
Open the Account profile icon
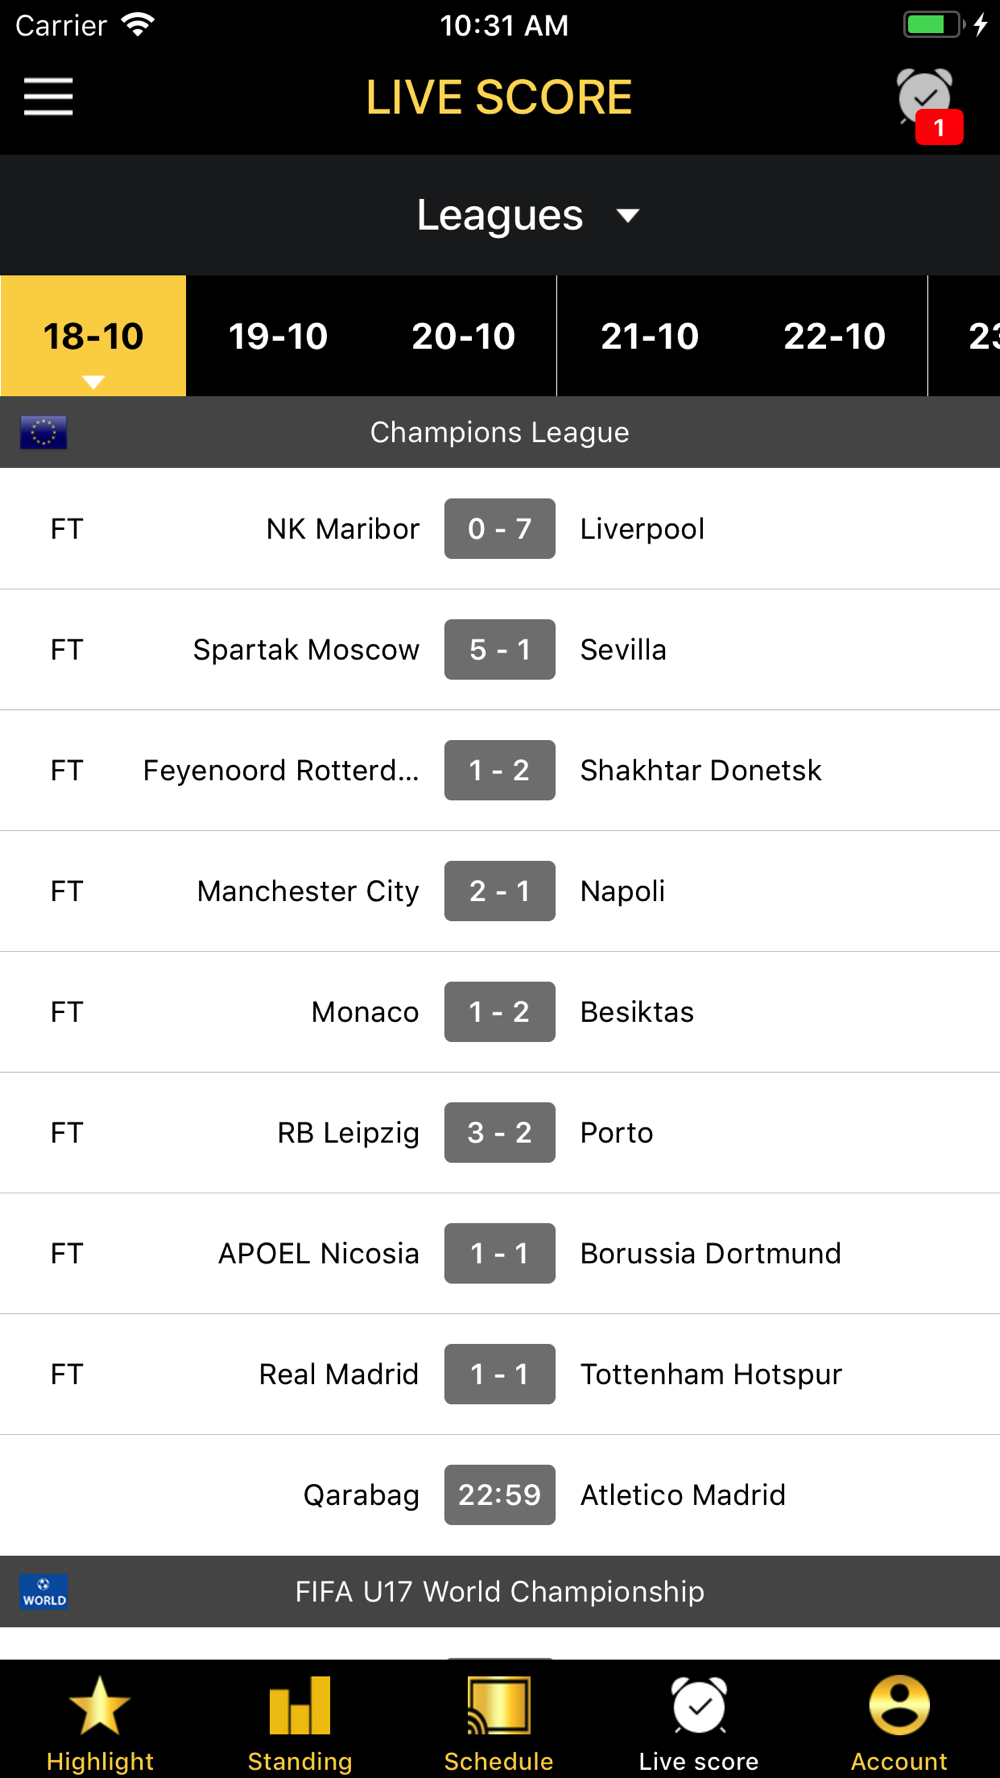pyautogui.click(x=899, y=1706)
